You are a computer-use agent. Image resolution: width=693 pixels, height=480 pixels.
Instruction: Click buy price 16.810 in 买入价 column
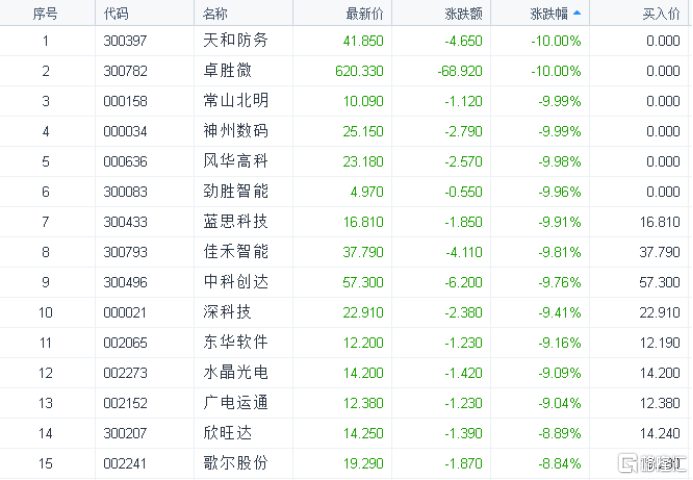click(660, 222)
